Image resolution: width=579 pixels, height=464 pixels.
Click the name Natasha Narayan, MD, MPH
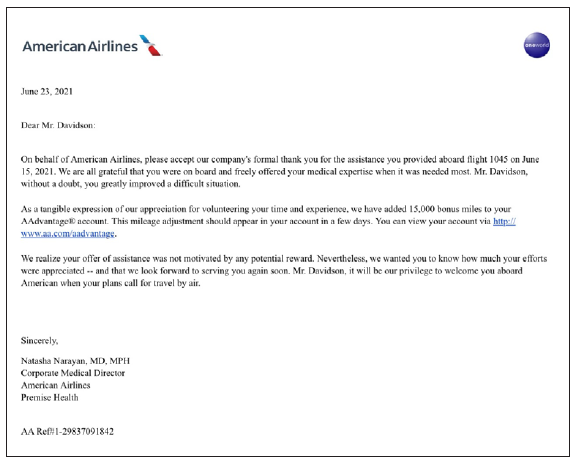(75, 361)
